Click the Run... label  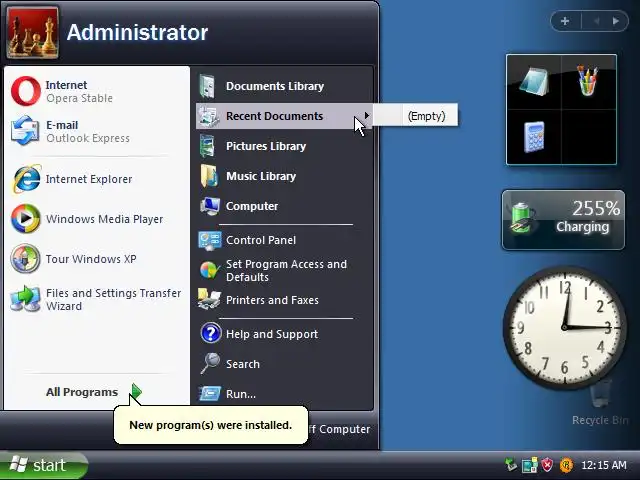(241, 394)
